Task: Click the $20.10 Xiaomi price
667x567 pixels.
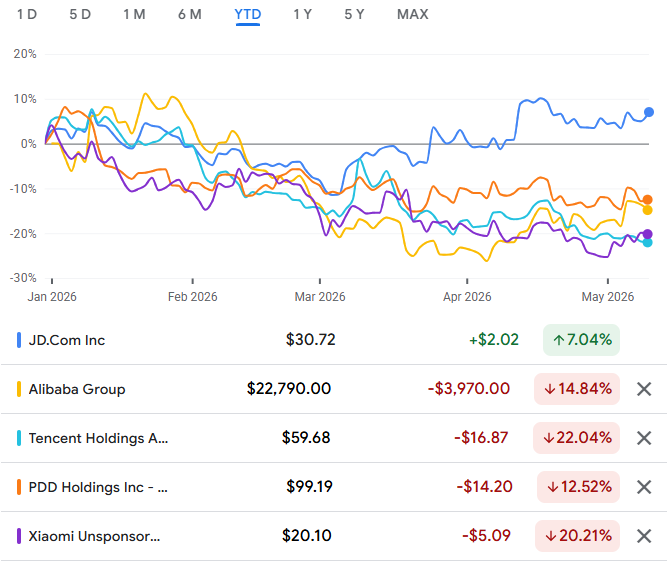Action: [x=307, y=536]
